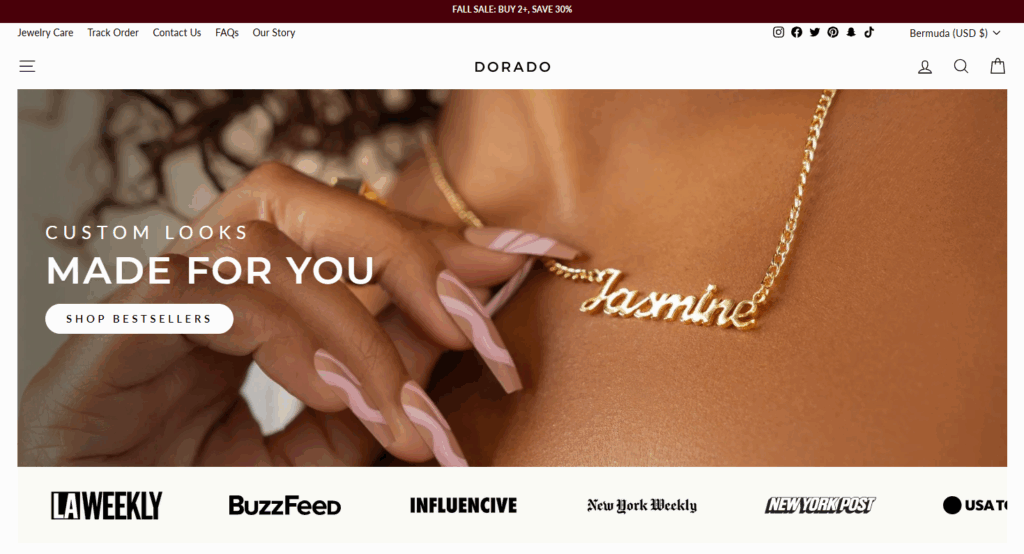Go to Jewelry Care page
The height and width of the screenshot is (554, 1024).
coord(45,33)
